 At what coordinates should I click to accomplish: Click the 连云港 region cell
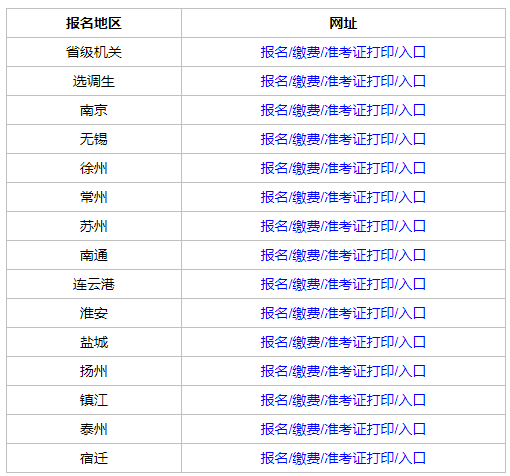click(x=94, y=284)
